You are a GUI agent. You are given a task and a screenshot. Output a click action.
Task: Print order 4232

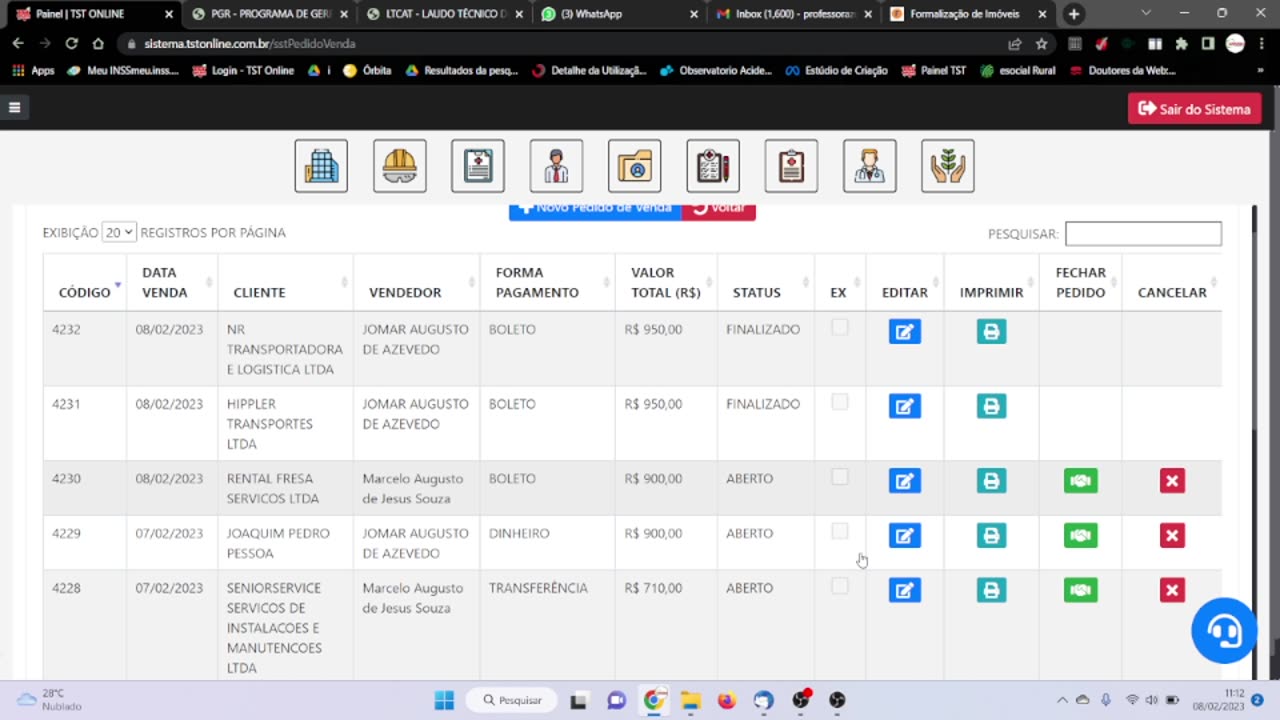point(991,331)
